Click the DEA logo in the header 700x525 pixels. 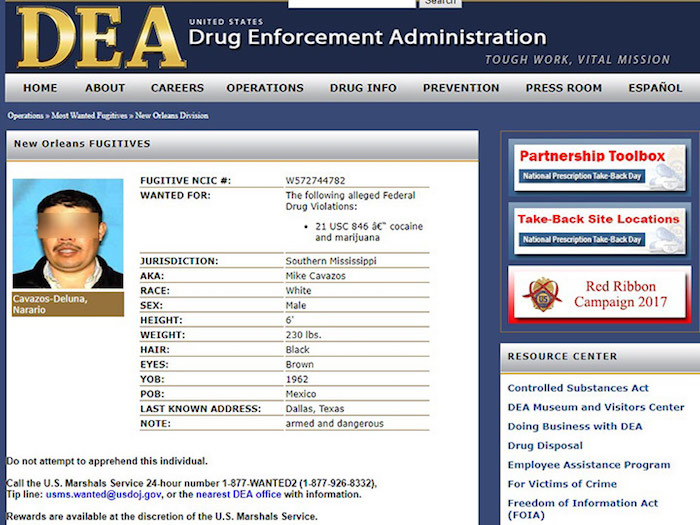pyautogui.click(x=100, y=38)
